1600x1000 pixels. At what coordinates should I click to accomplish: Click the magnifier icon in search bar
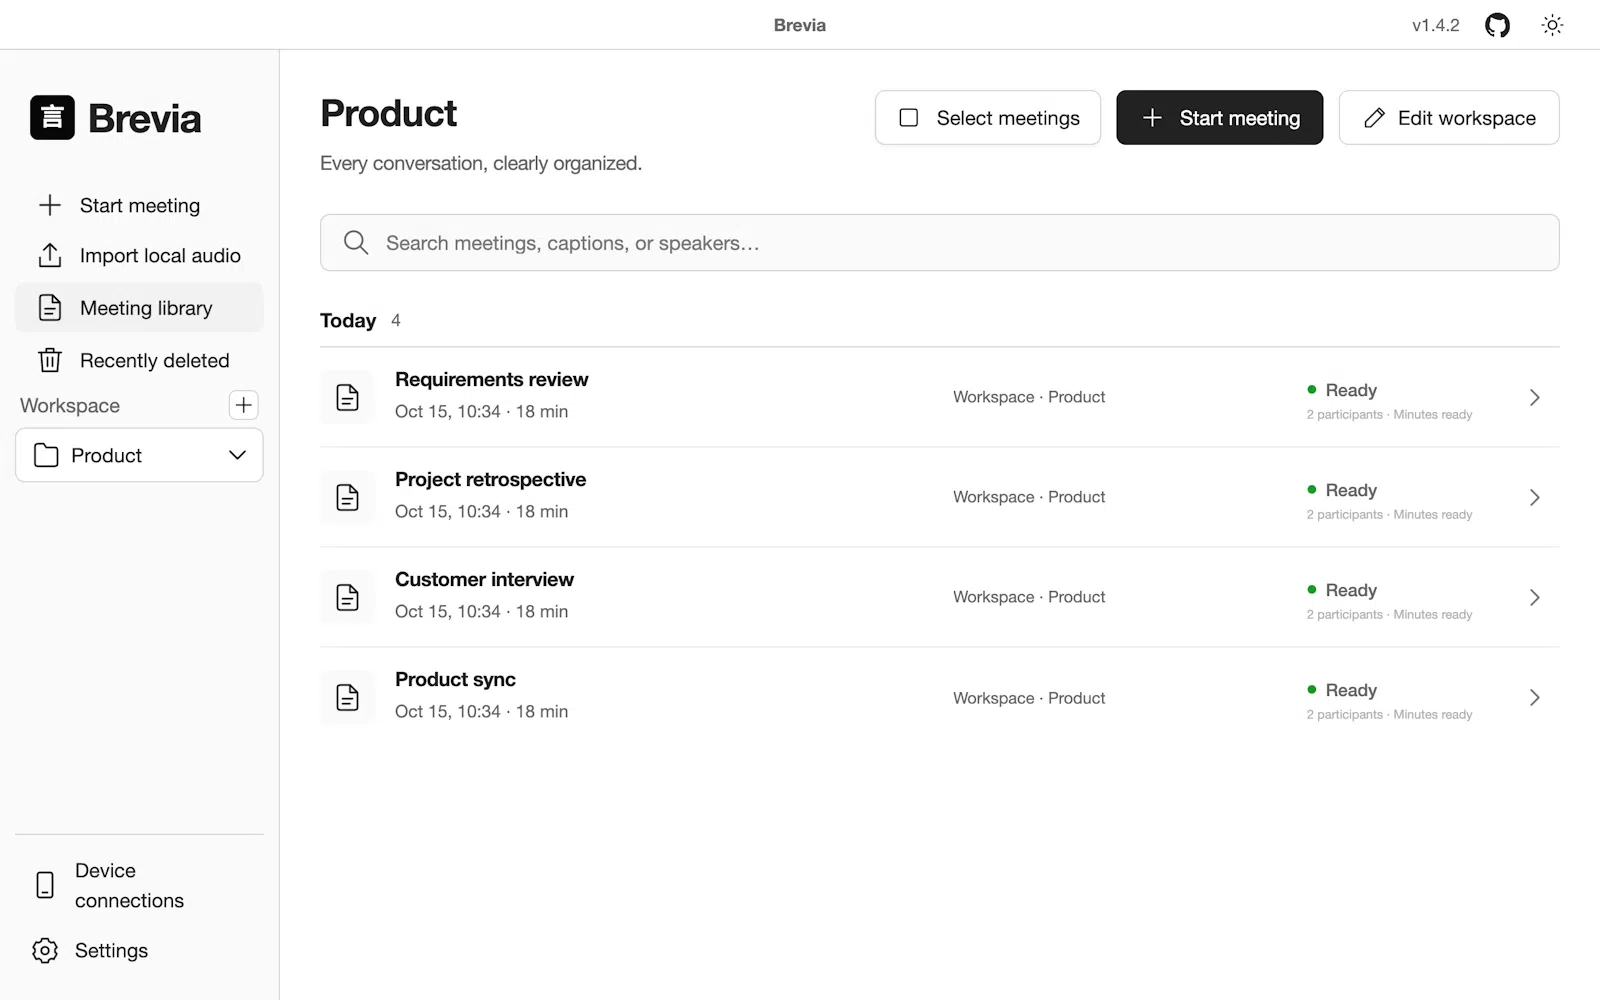coord(356,242)
